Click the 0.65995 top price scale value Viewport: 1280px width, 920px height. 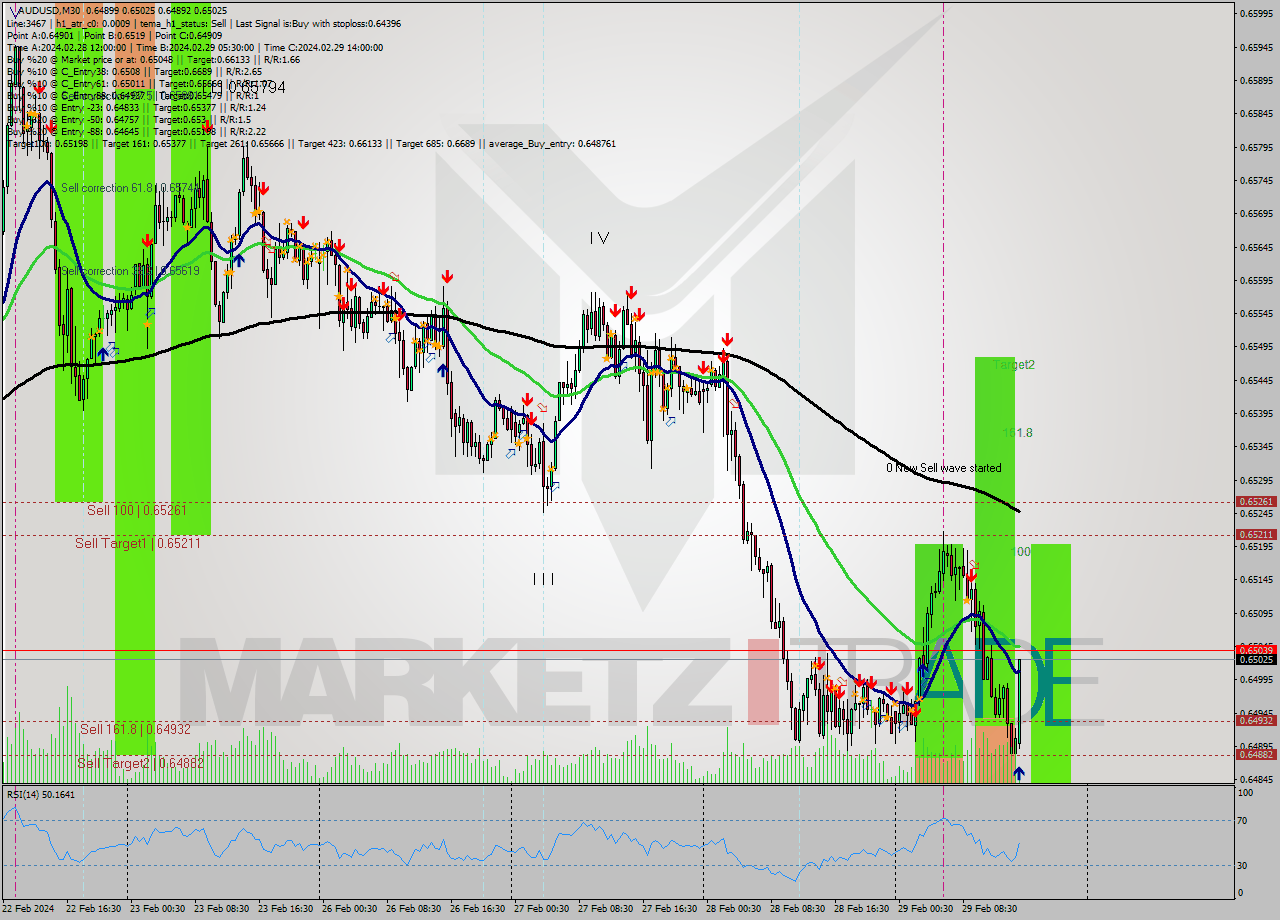(x=1256, y=13)
